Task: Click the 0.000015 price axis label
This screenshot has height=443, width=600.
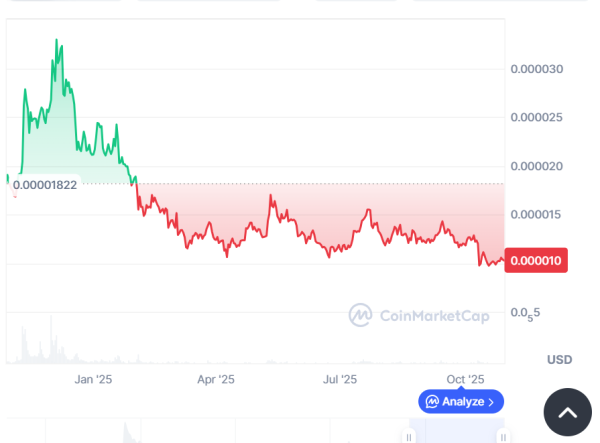Action: (537, 215)
